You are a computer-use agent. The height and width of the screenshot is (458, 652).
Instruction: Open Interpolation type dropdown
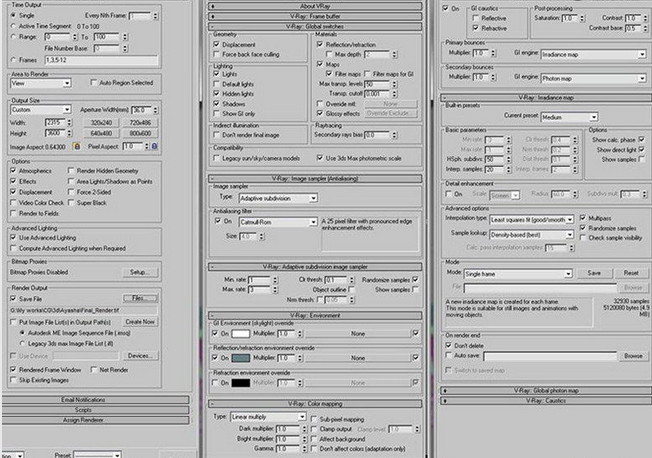click(531, 220)
